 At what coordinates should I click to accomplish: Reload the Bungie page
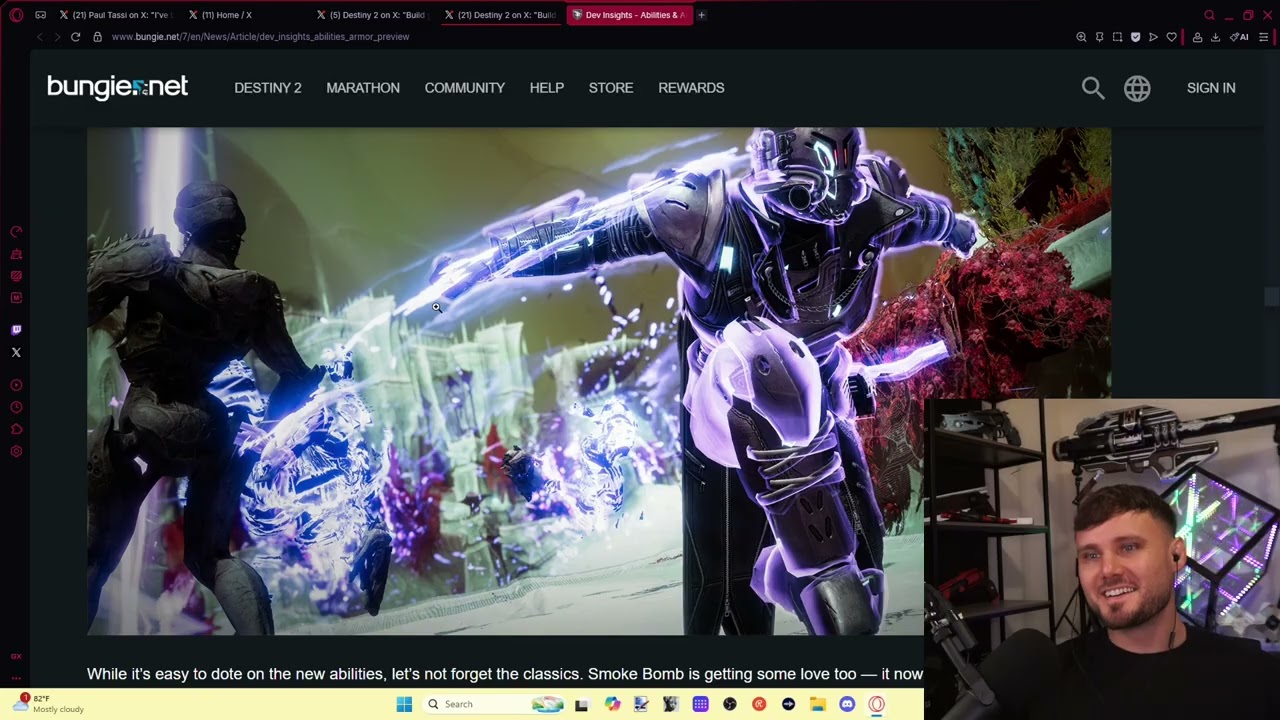click(x=75, y=37)
